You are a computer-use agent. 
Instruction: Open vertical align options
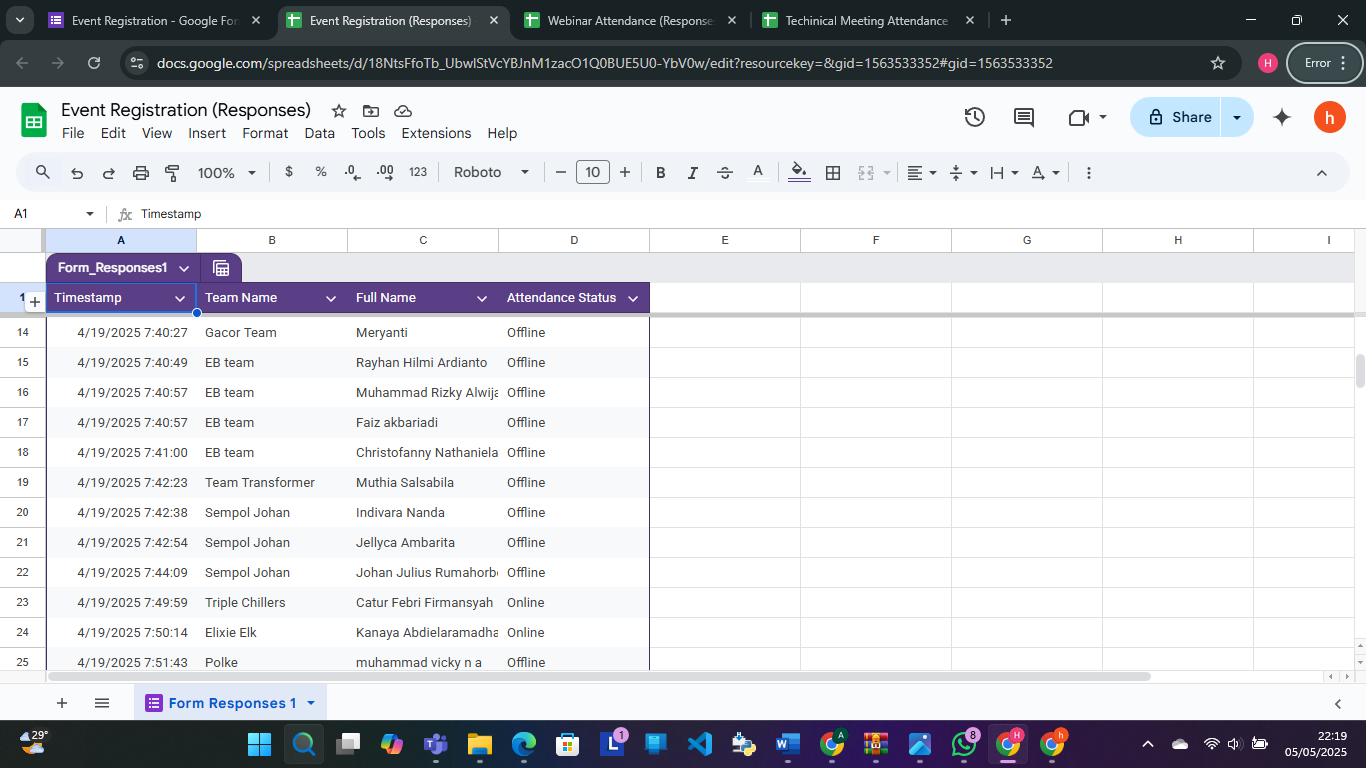tap(962, 173)
